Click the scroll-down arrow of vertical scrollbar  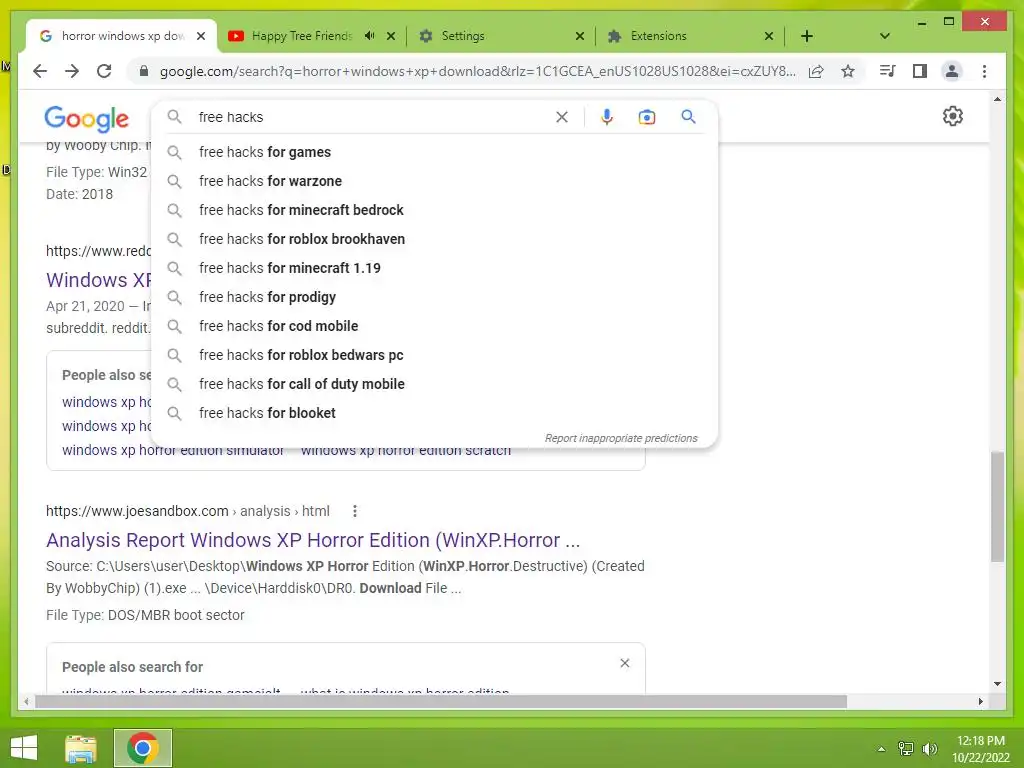(x=997, y=684)
